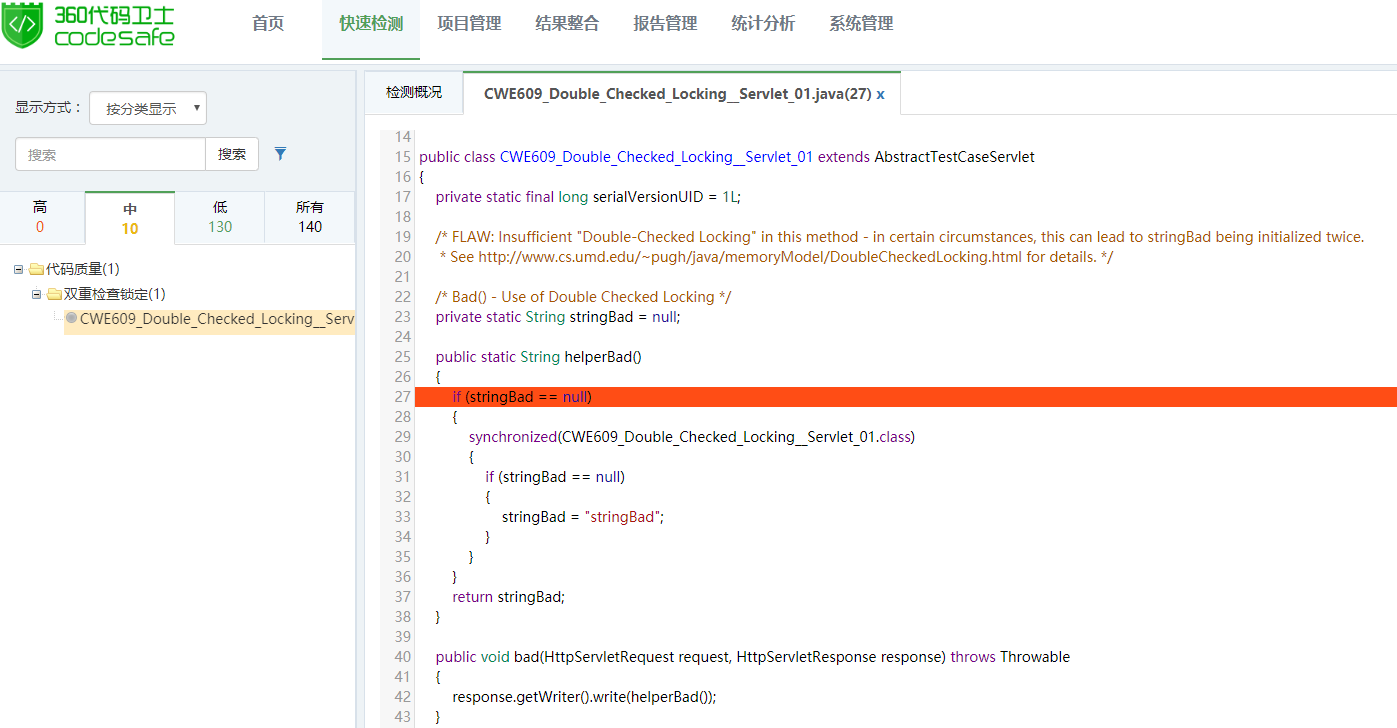The image size is (1397, 728).
Task: Click 'private static String stringBad = null' line
Action: pyautogui.click(x=558, y=317)
